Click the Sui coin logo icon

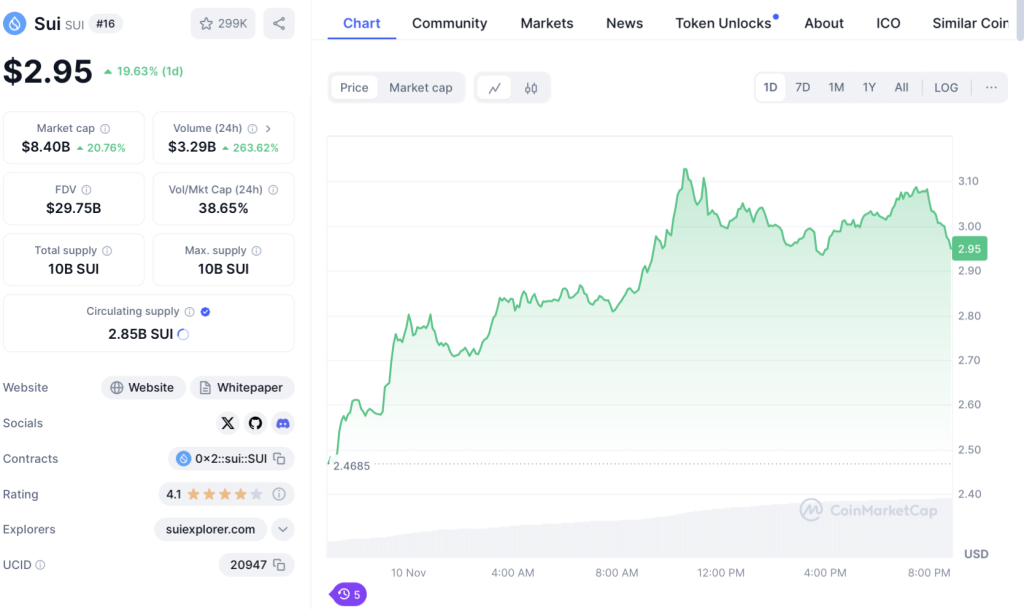(x=14, y=23)
